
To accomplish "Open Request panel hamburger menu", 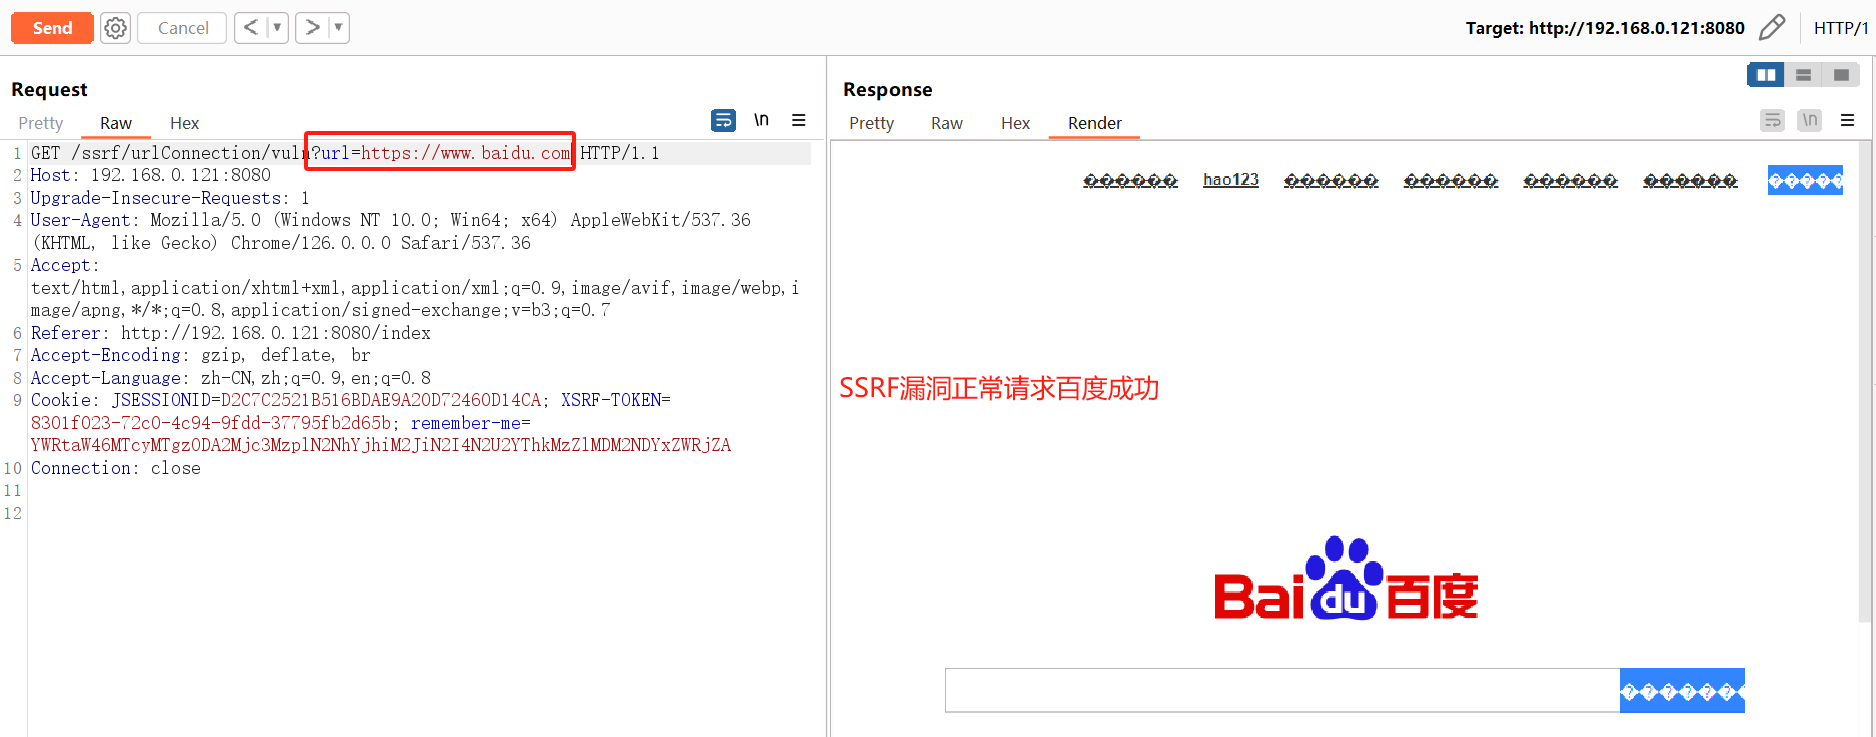I will point(799,120).
